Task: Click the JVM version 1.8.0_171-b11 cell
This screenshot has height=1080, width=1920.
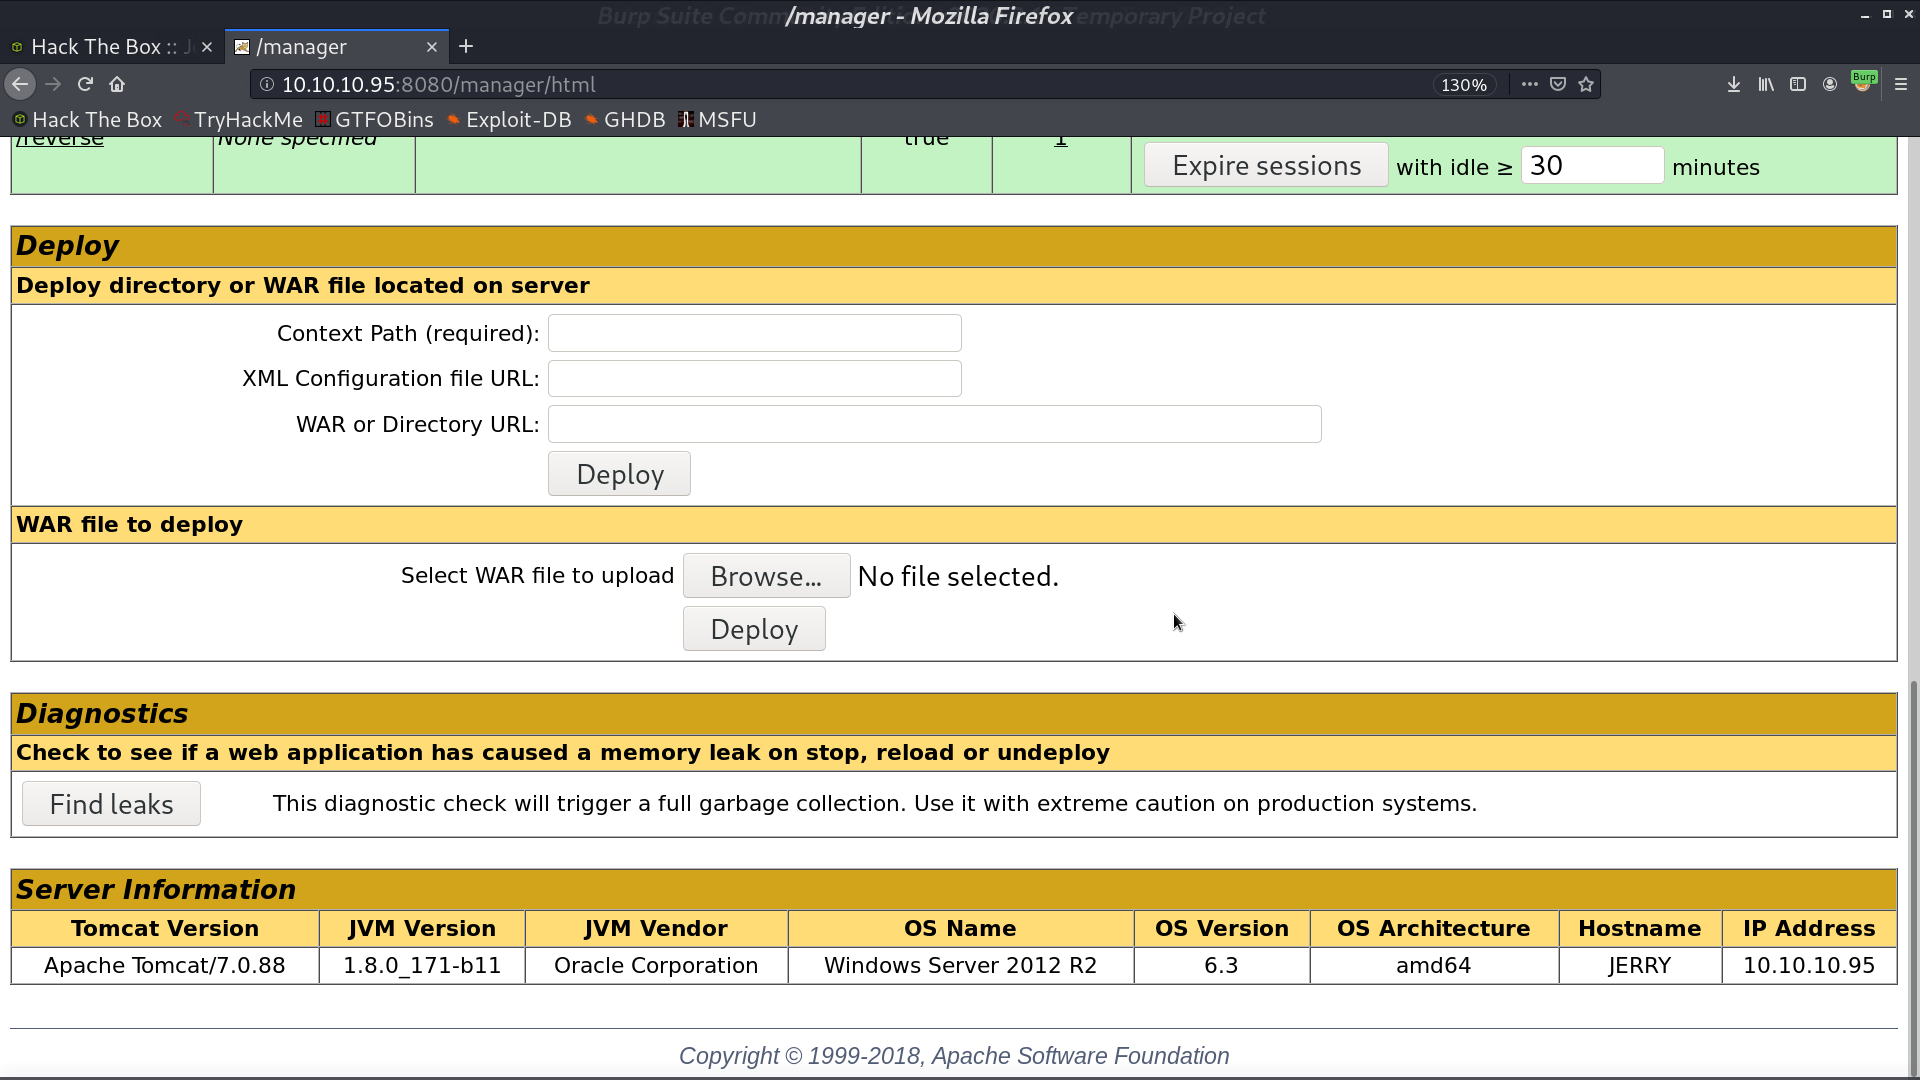Action: 422,966
